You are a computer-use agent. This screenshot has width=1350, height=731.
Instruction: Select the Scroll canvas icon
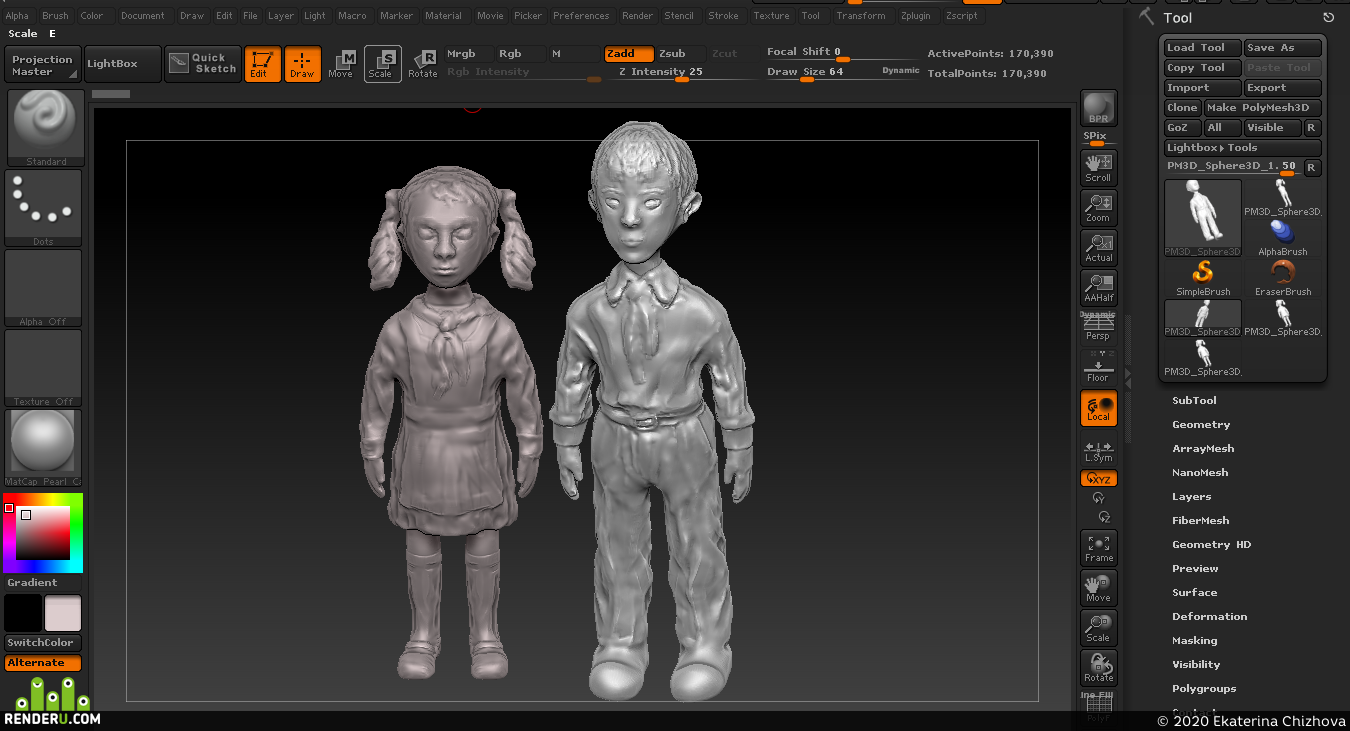(1098, 167)
